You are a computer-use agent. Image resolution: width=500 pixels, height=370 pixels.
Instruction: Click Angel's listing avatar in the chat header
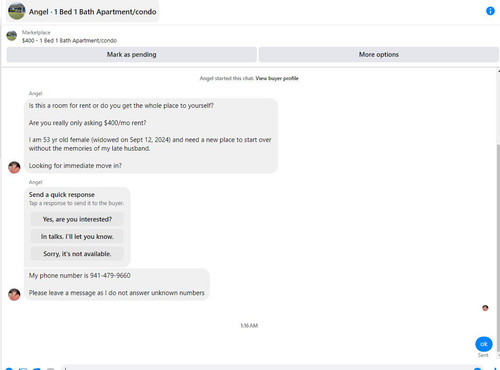pyautogui.click(x=16, y=11)
